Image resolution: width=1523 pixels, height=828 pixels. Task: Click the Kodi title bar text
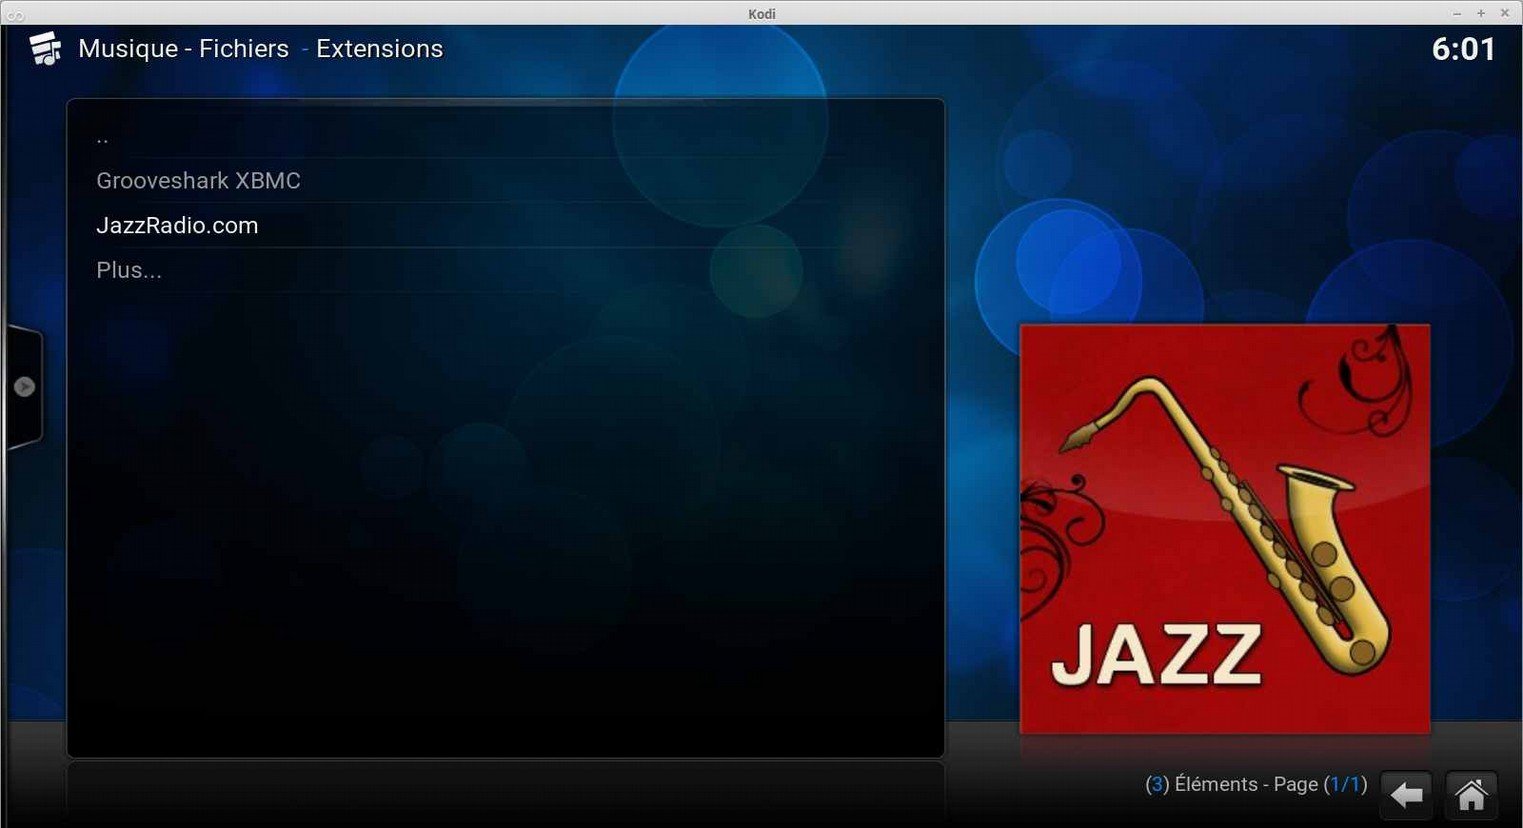[761, 13]
